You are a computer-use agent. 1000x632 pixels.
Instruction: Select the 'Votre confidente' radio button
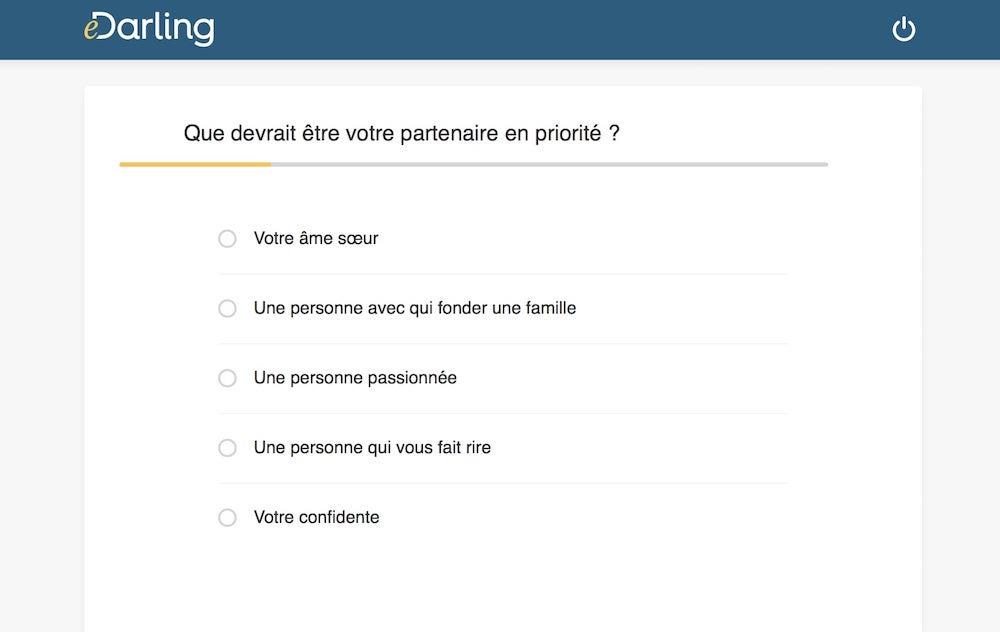click(x=227, y=517)
